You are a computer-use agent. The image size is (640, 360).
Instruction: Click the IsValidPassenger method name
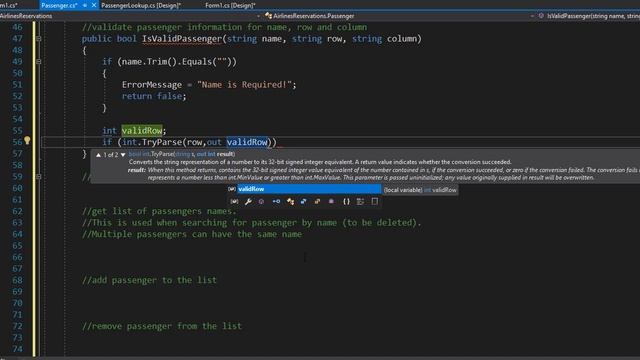coord(182,39)
